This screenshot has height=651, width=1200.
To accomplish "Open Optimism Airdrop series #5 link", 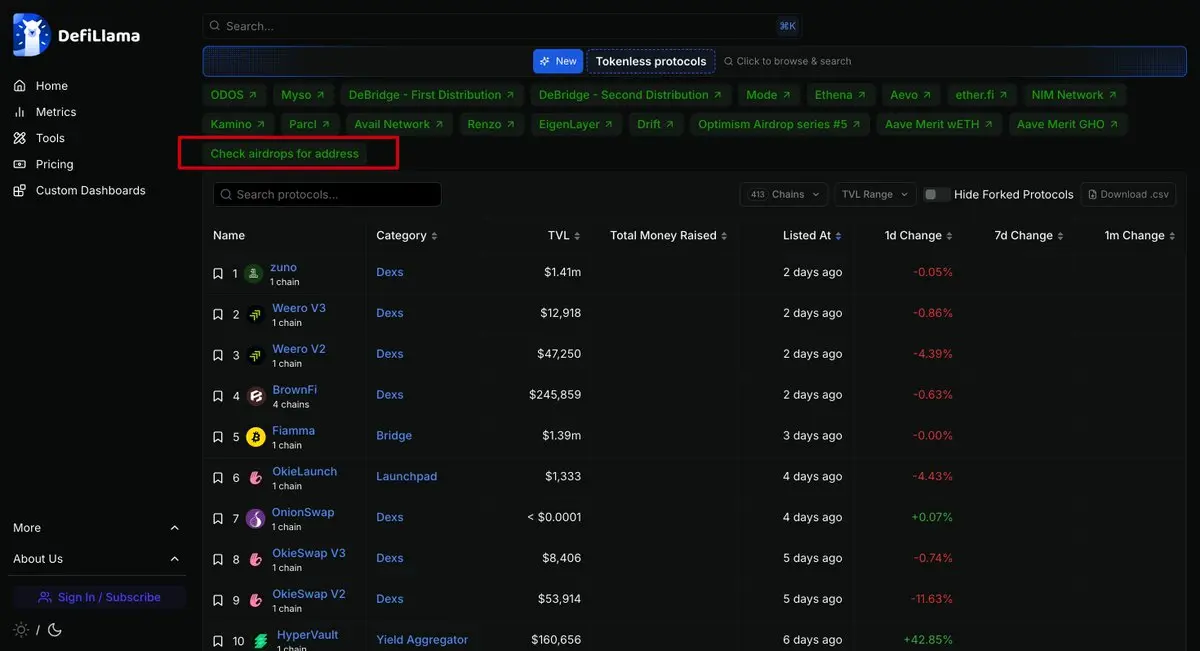I will pos(780,124).
